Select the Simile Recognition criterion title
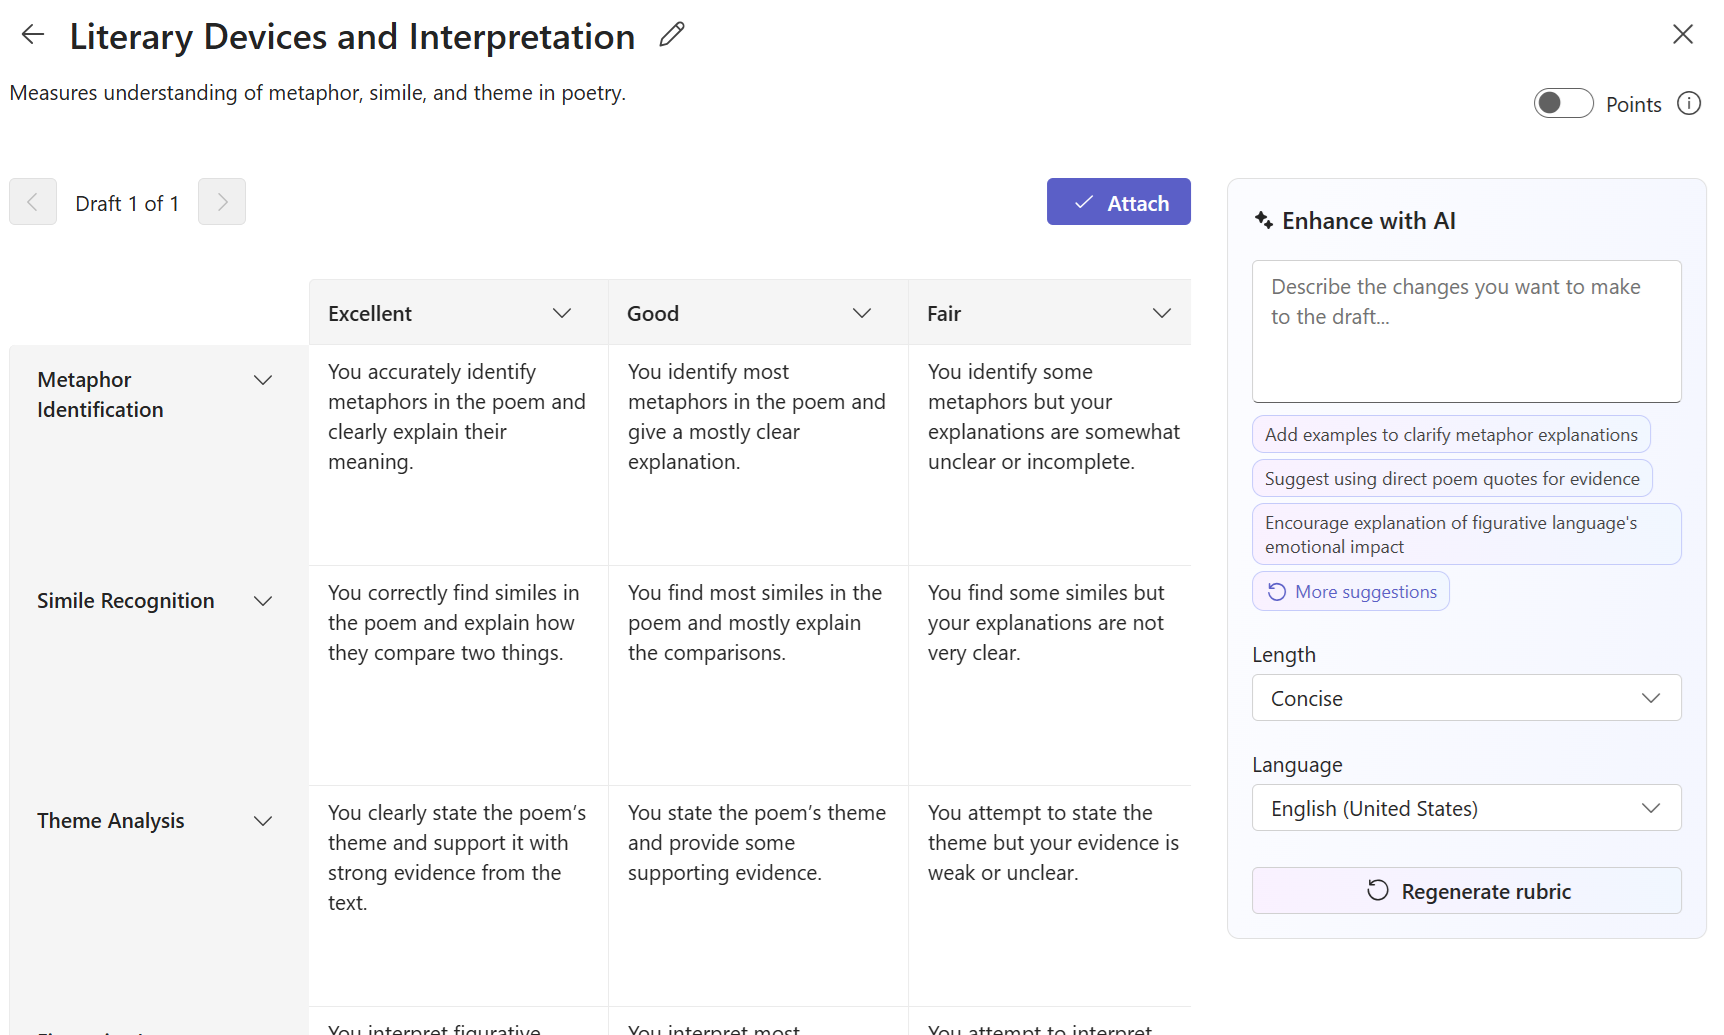 tap(126, 601)
